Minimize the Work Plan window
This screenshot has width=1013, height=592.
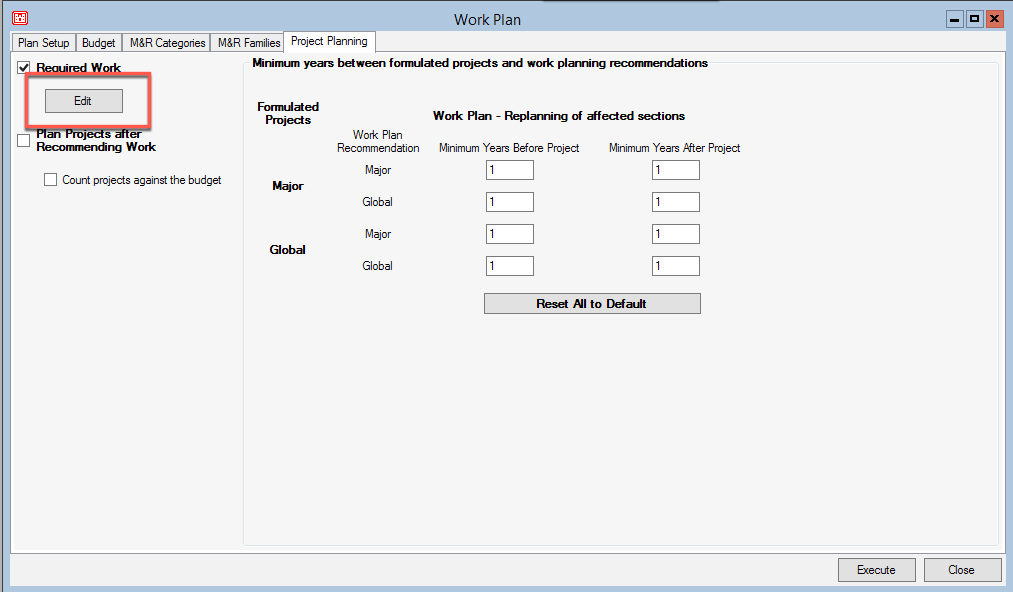click(954, 19)
